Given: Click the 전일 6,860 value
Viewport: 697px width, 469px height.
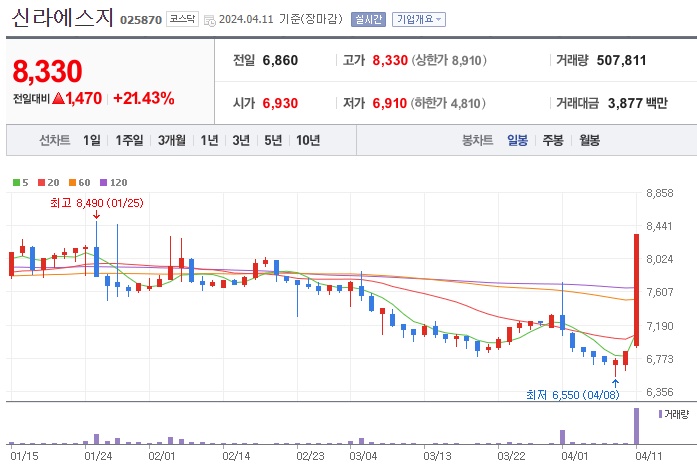Looking at the screenshot, I should click(280, 60).
